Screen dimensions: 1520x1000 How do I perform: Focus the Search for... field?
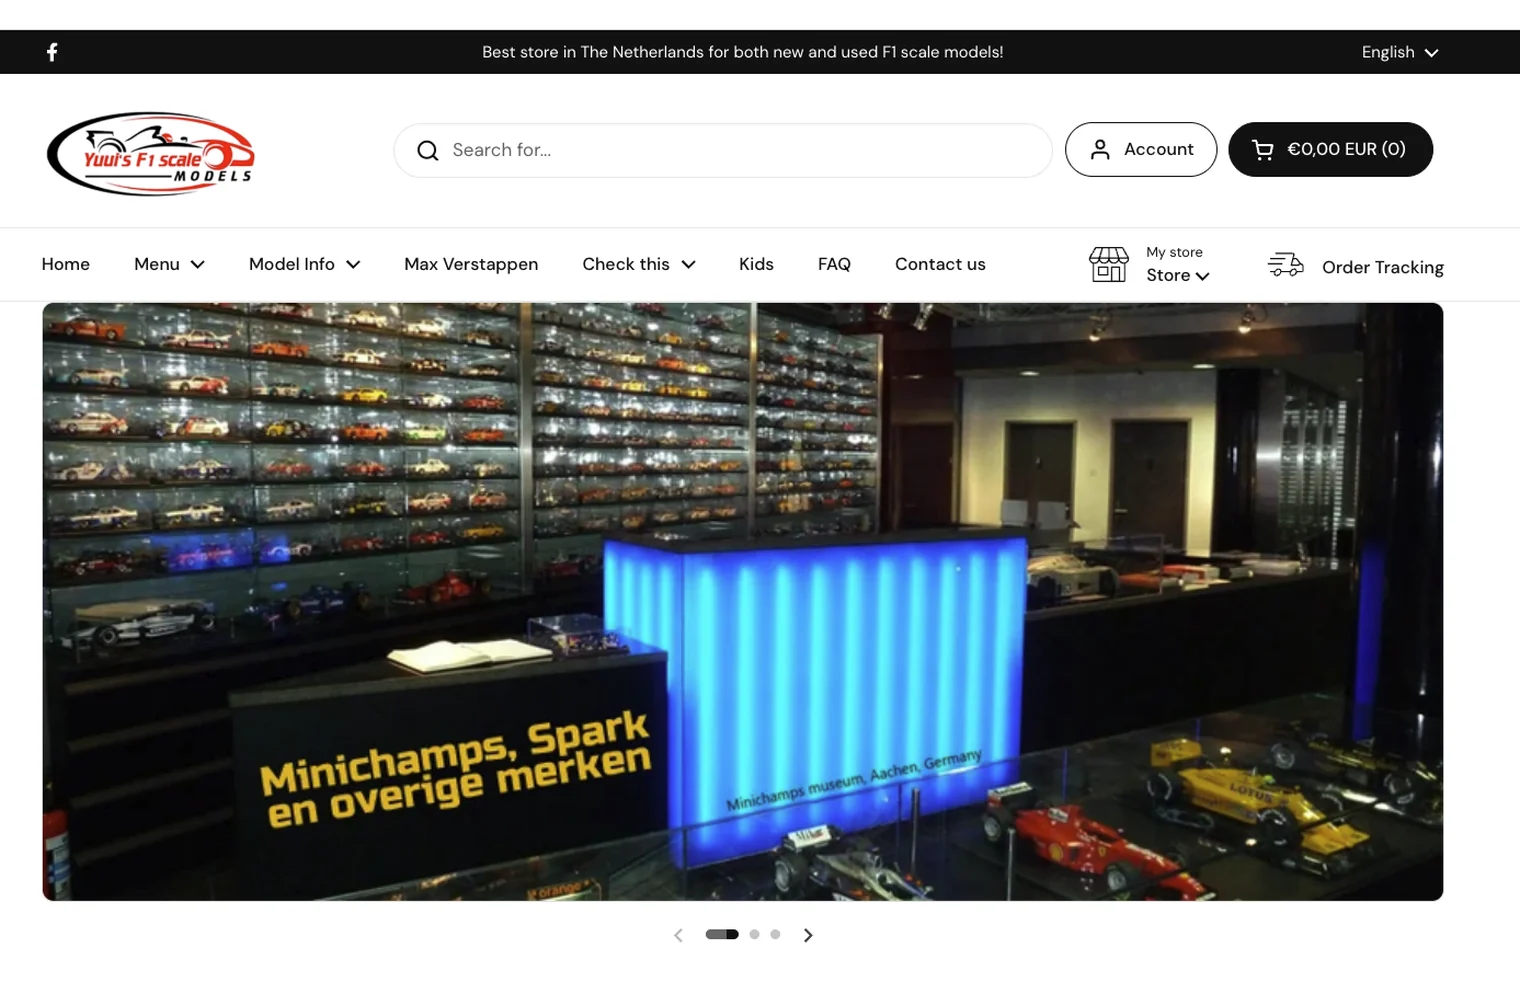(x=723, y=150)
